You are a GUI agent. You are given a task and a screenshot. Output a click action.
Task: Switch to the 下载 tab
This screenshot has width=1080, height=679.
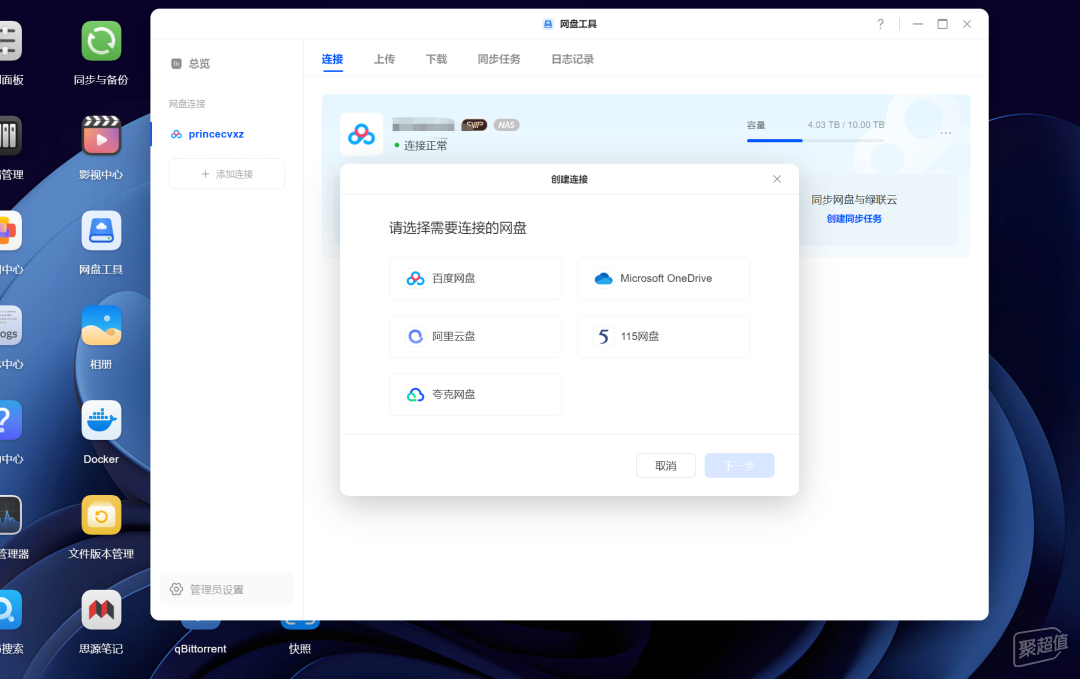pos(436,59)
